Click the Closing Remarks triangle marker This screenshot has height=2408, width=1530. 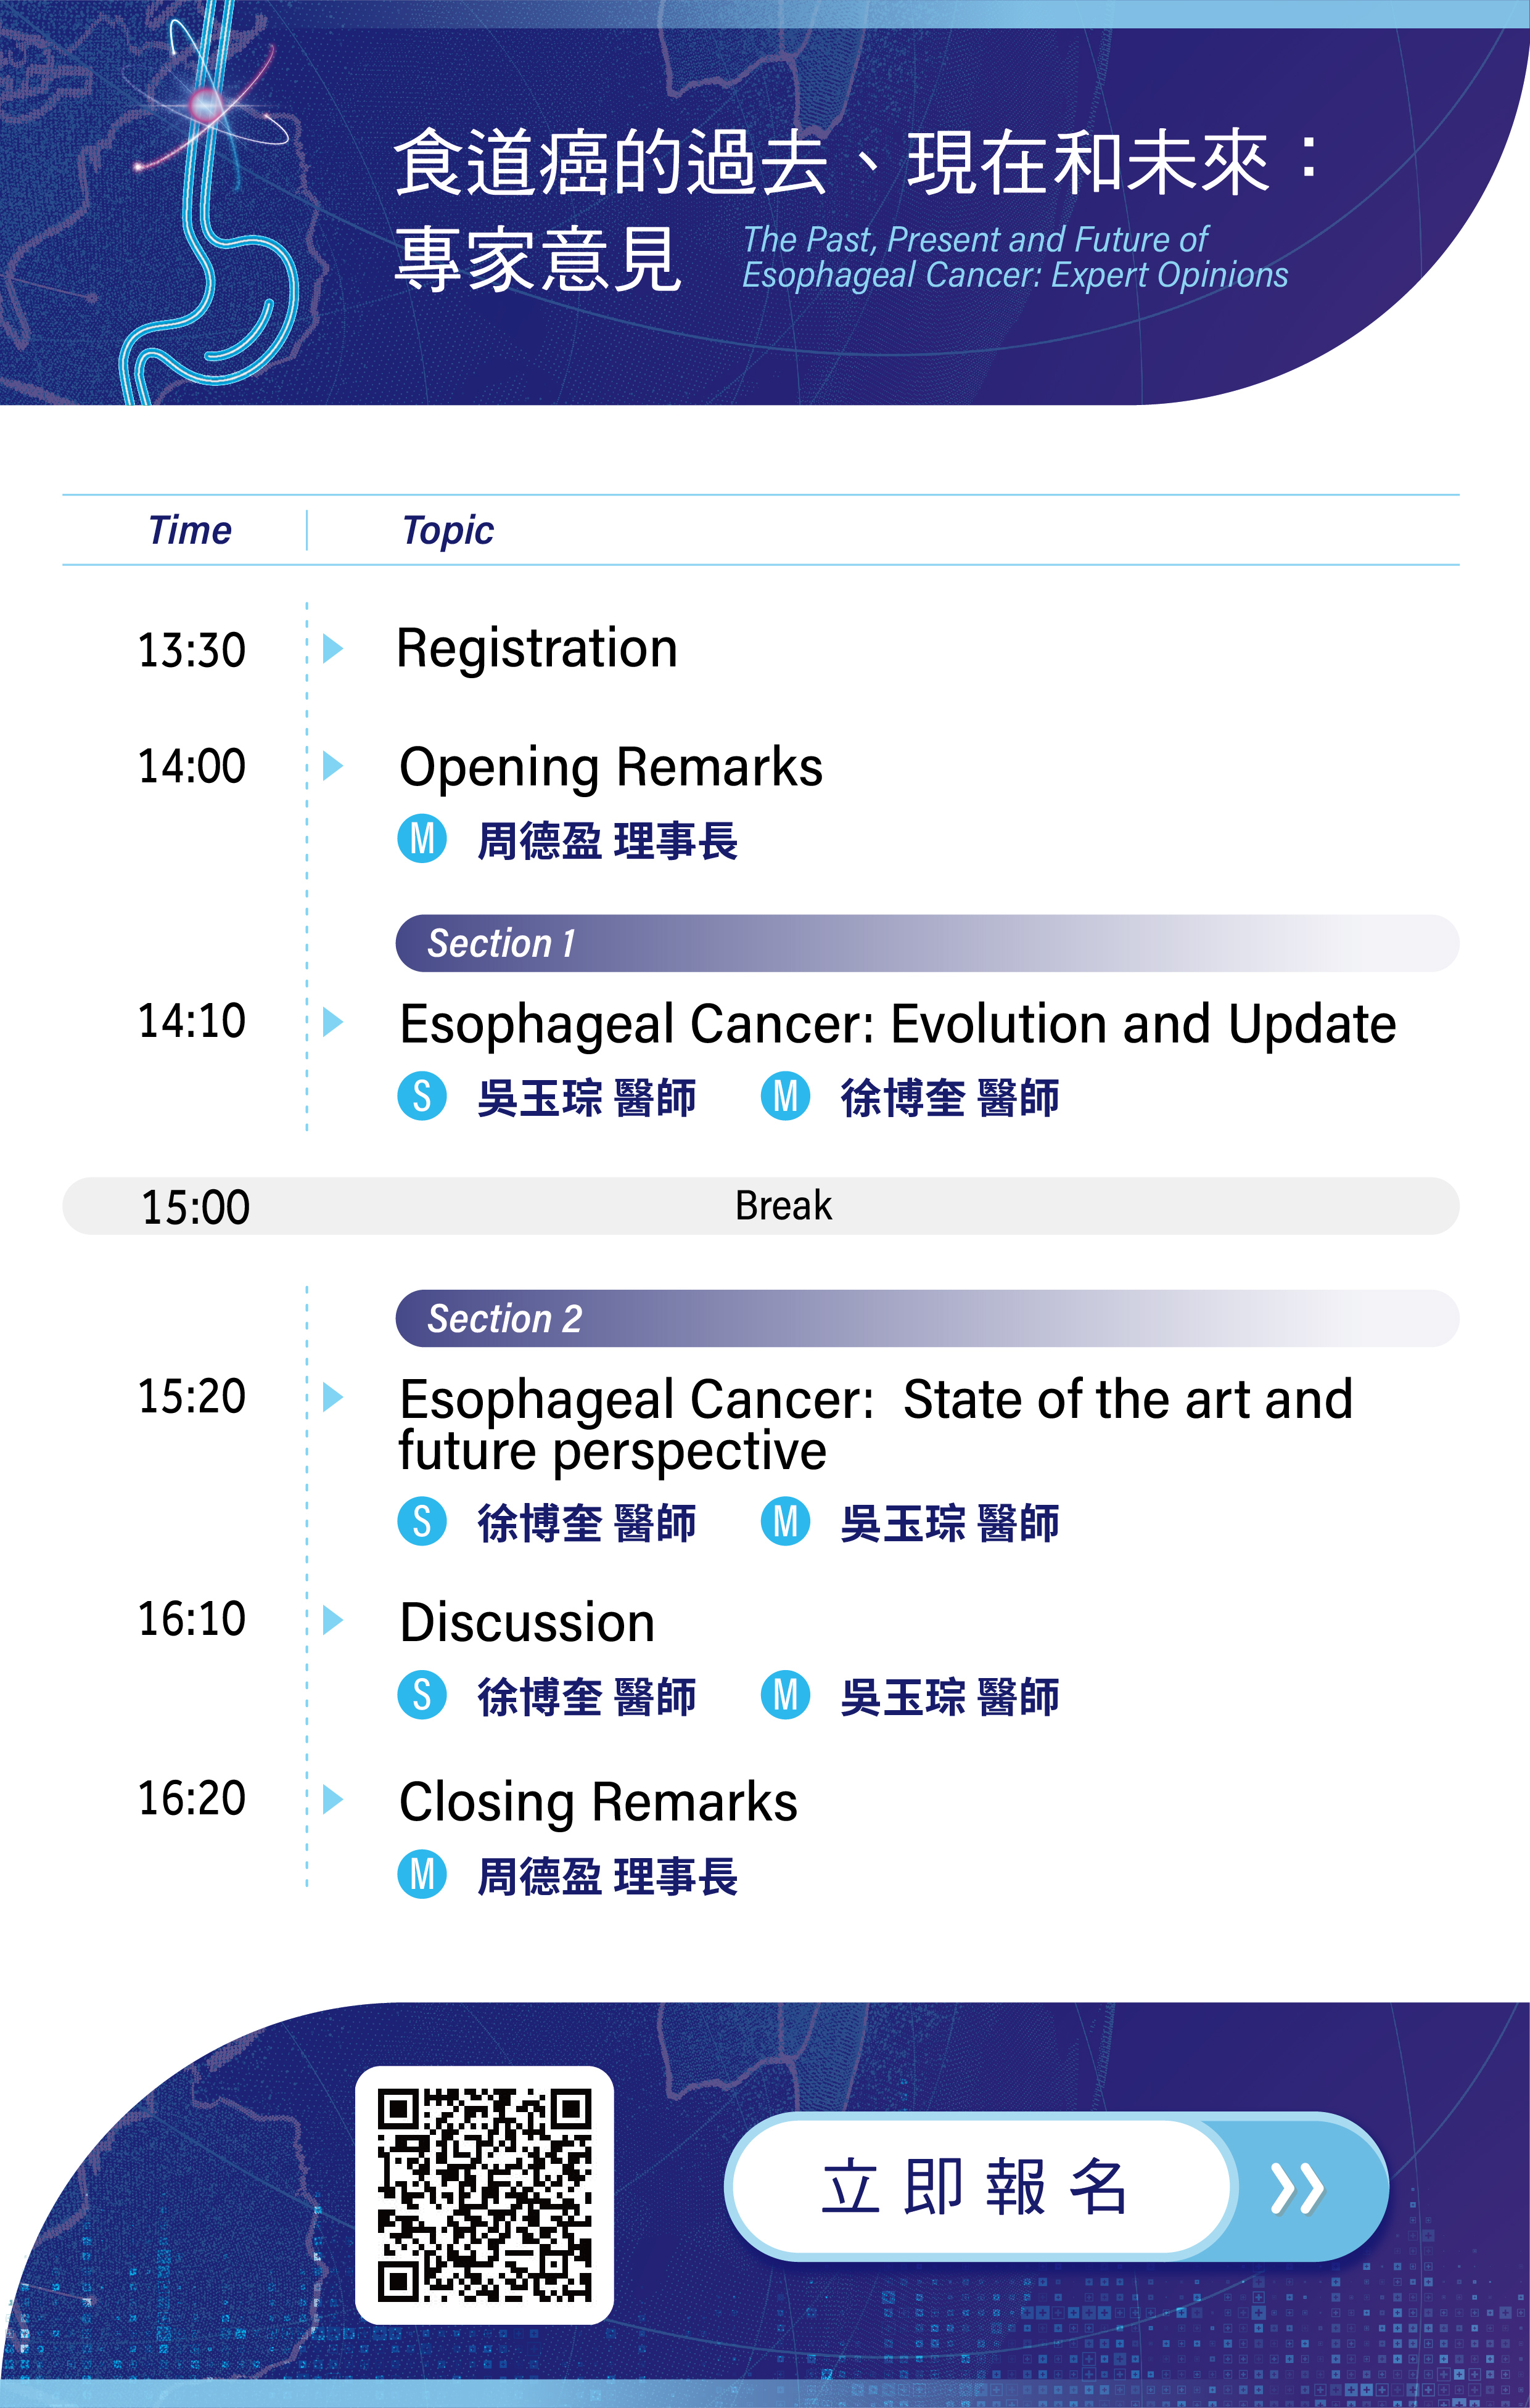(333, 1800)
